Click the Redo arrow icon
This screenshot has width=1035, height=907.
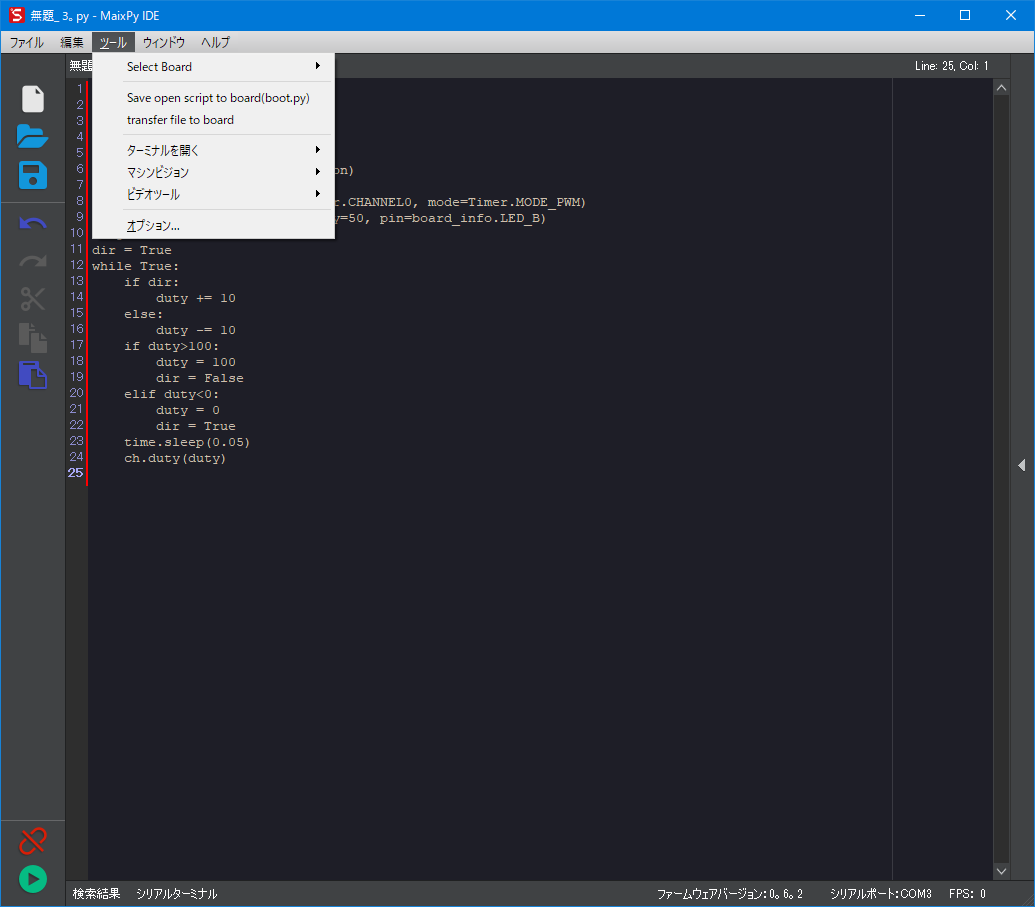coord(33,261)
